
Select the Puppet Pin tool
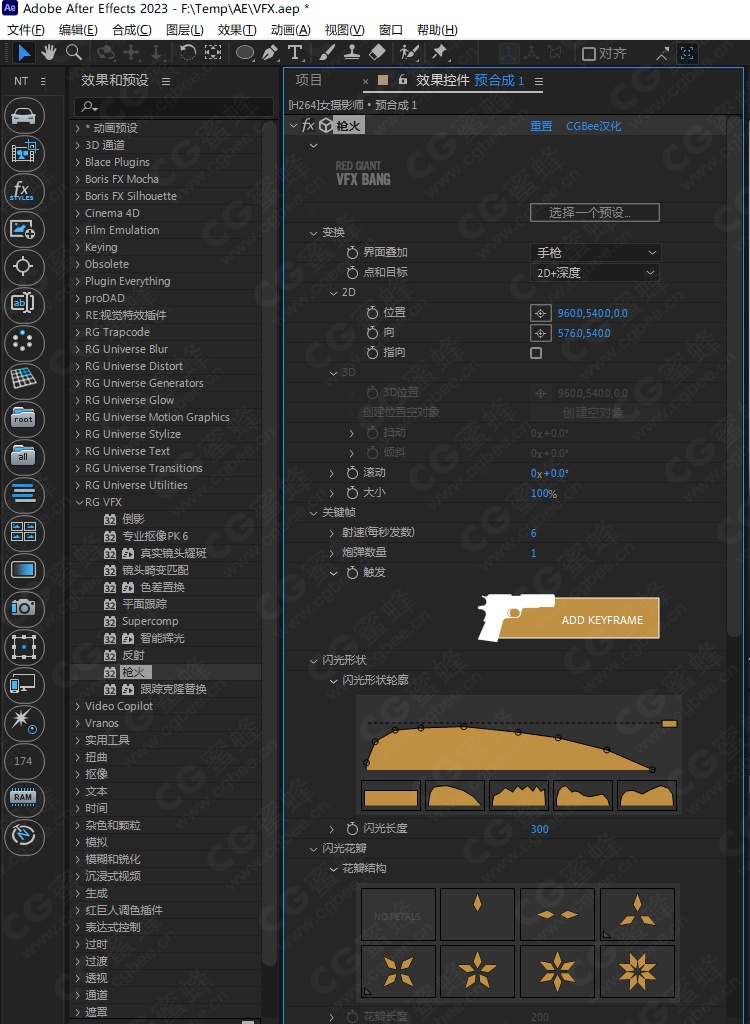(439, 53)
